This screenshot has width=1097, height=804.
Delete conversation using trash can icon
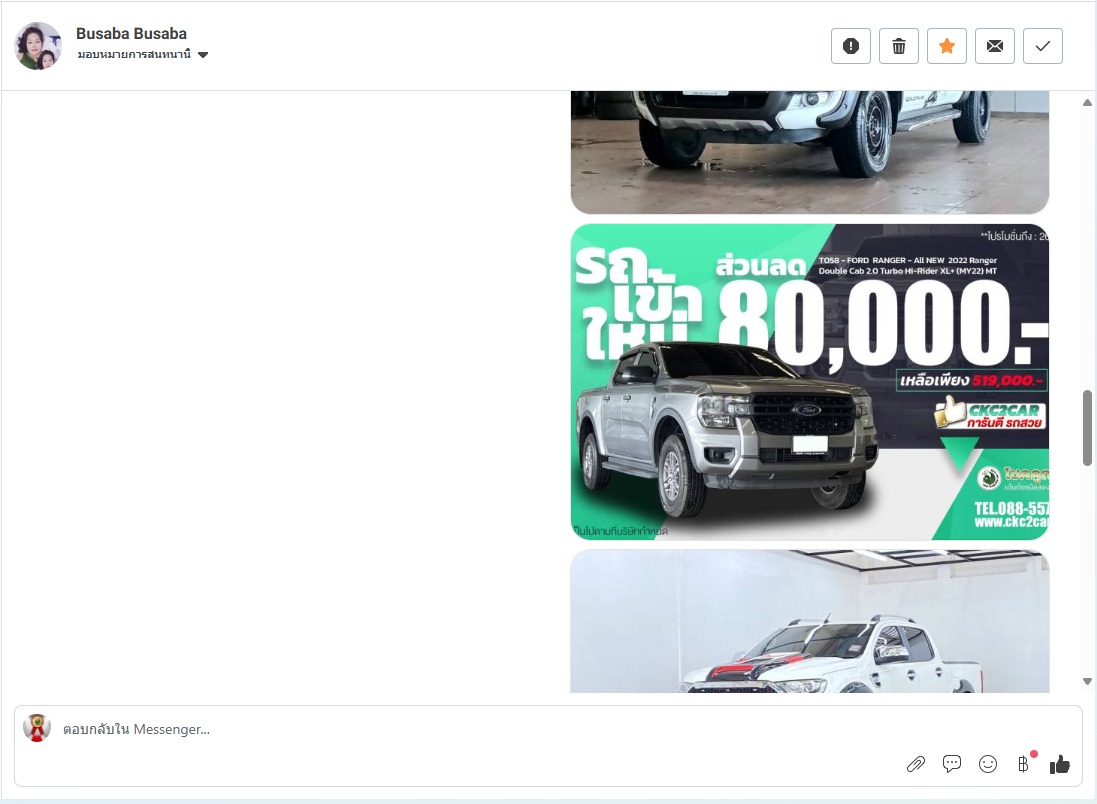pos(899,46)
